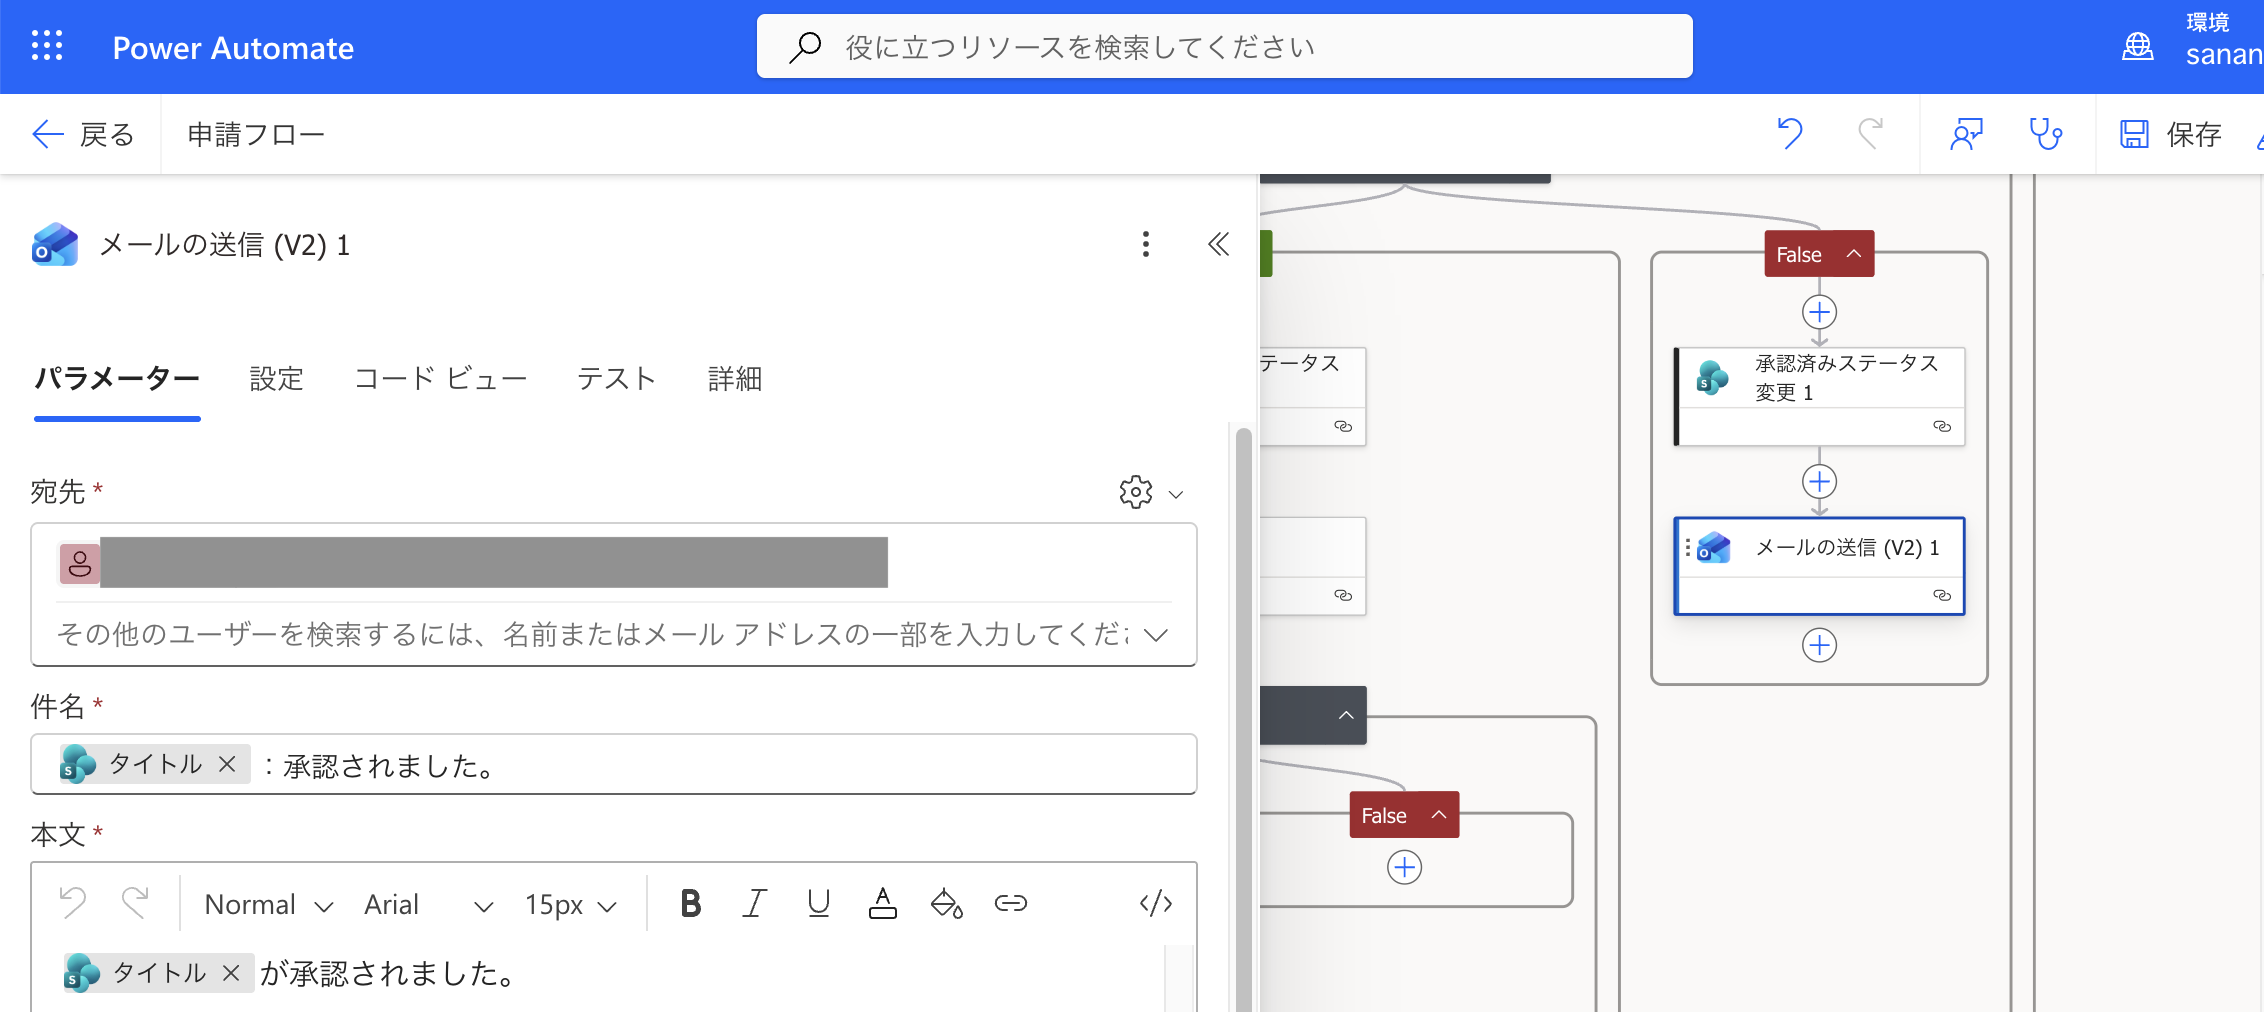
Task: Undo in the body rich text editor
Action: (73, 904)
